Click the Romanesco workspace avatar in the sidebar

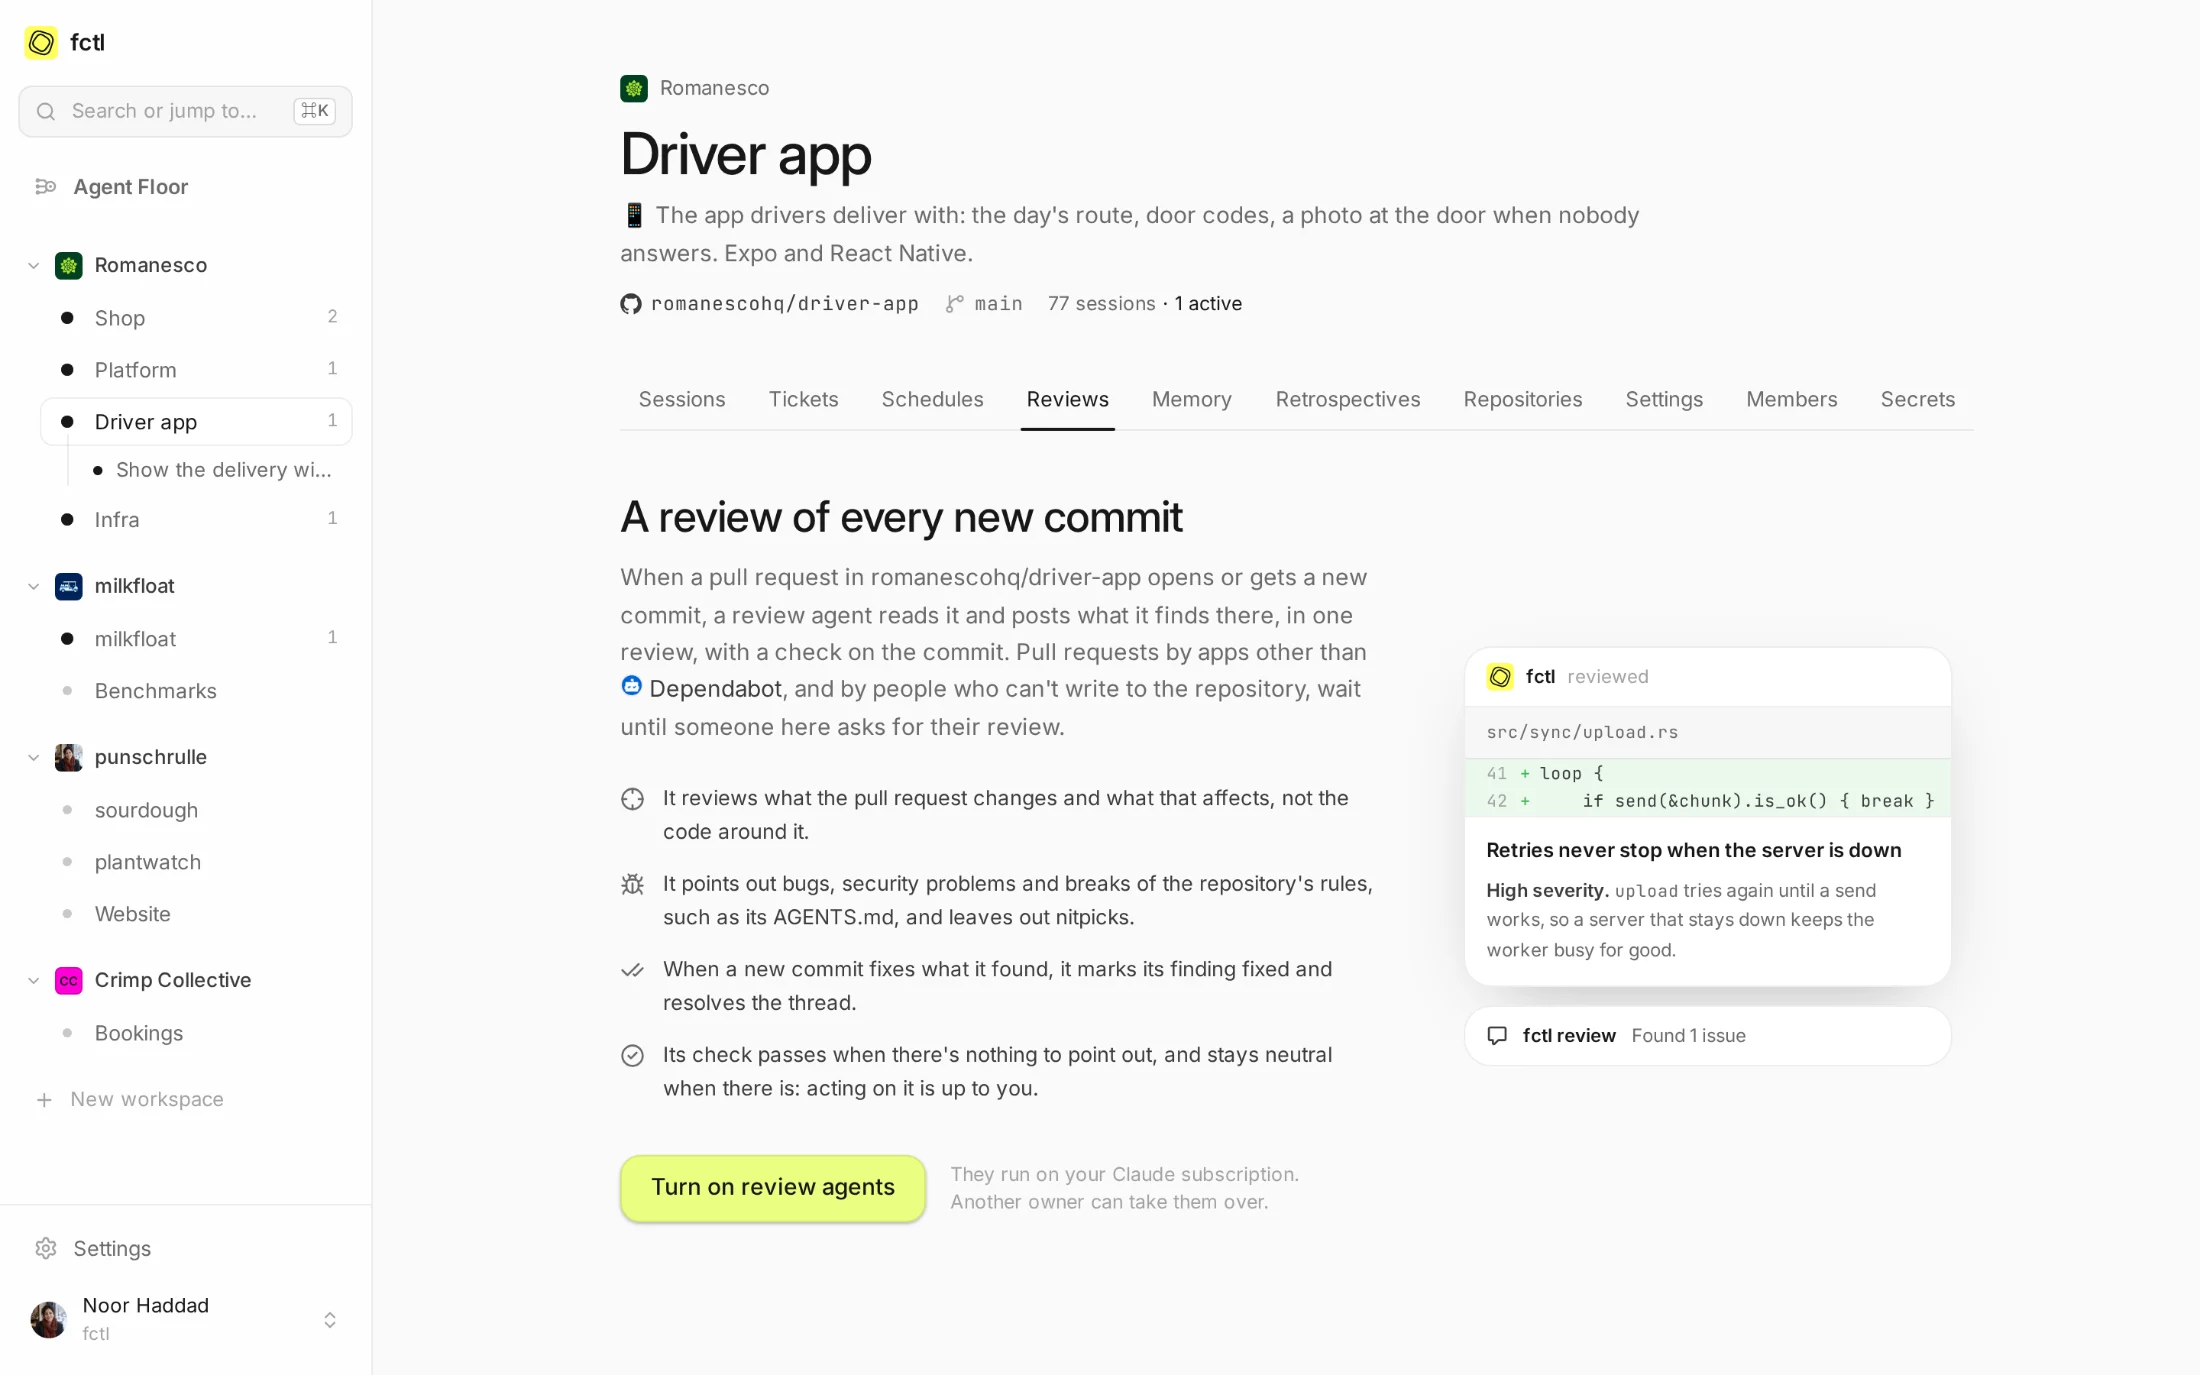point(68,265)
